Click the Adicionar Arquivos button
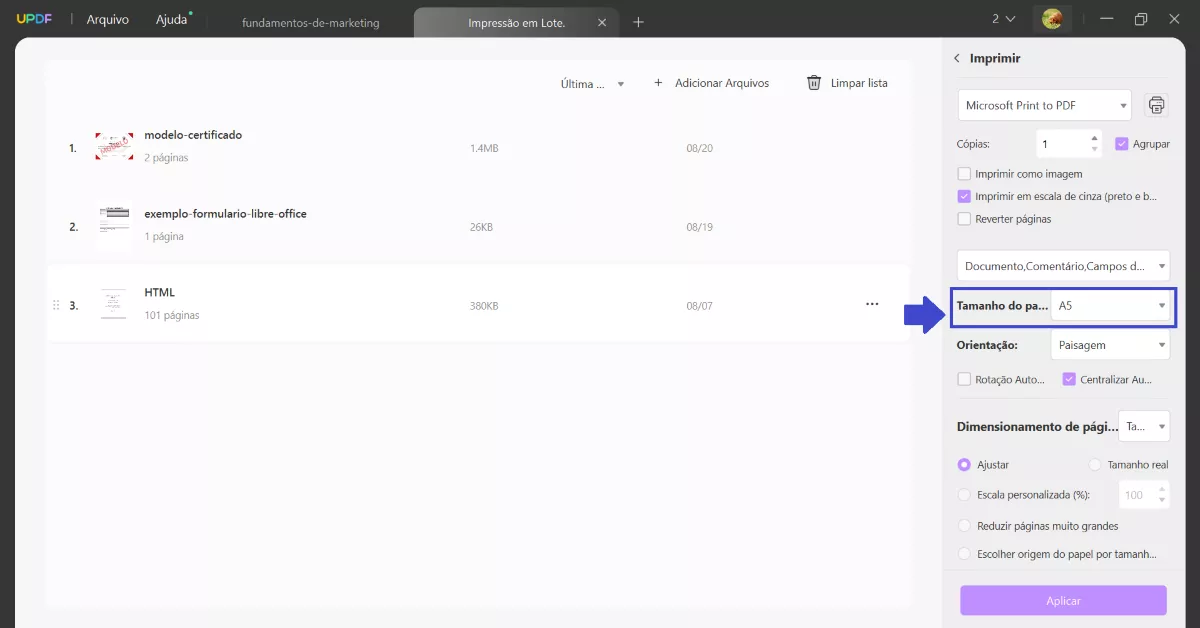This screenshot has height=628, width=1200. tap(712, 82)
